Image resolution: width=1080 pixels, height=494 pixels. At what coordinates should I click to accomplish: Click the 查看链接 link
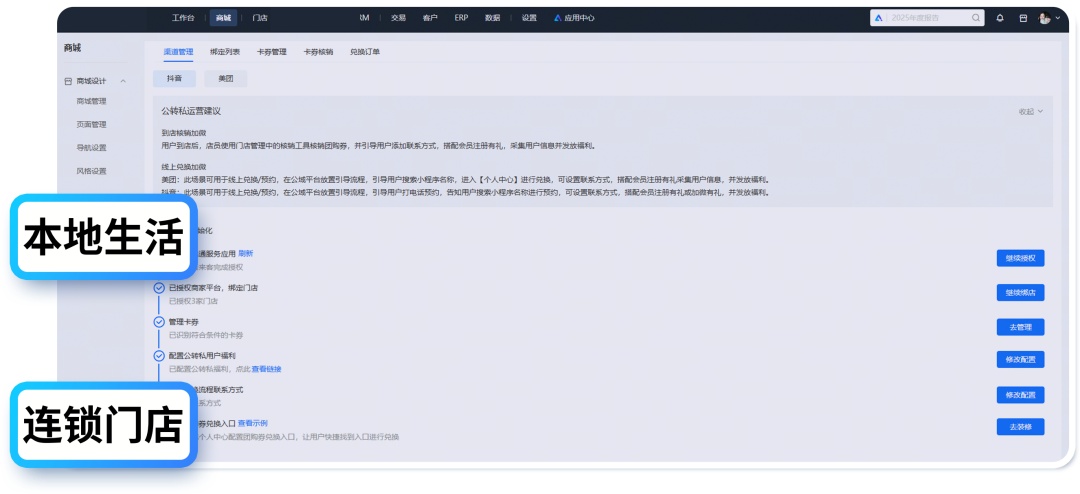[266, 369]
